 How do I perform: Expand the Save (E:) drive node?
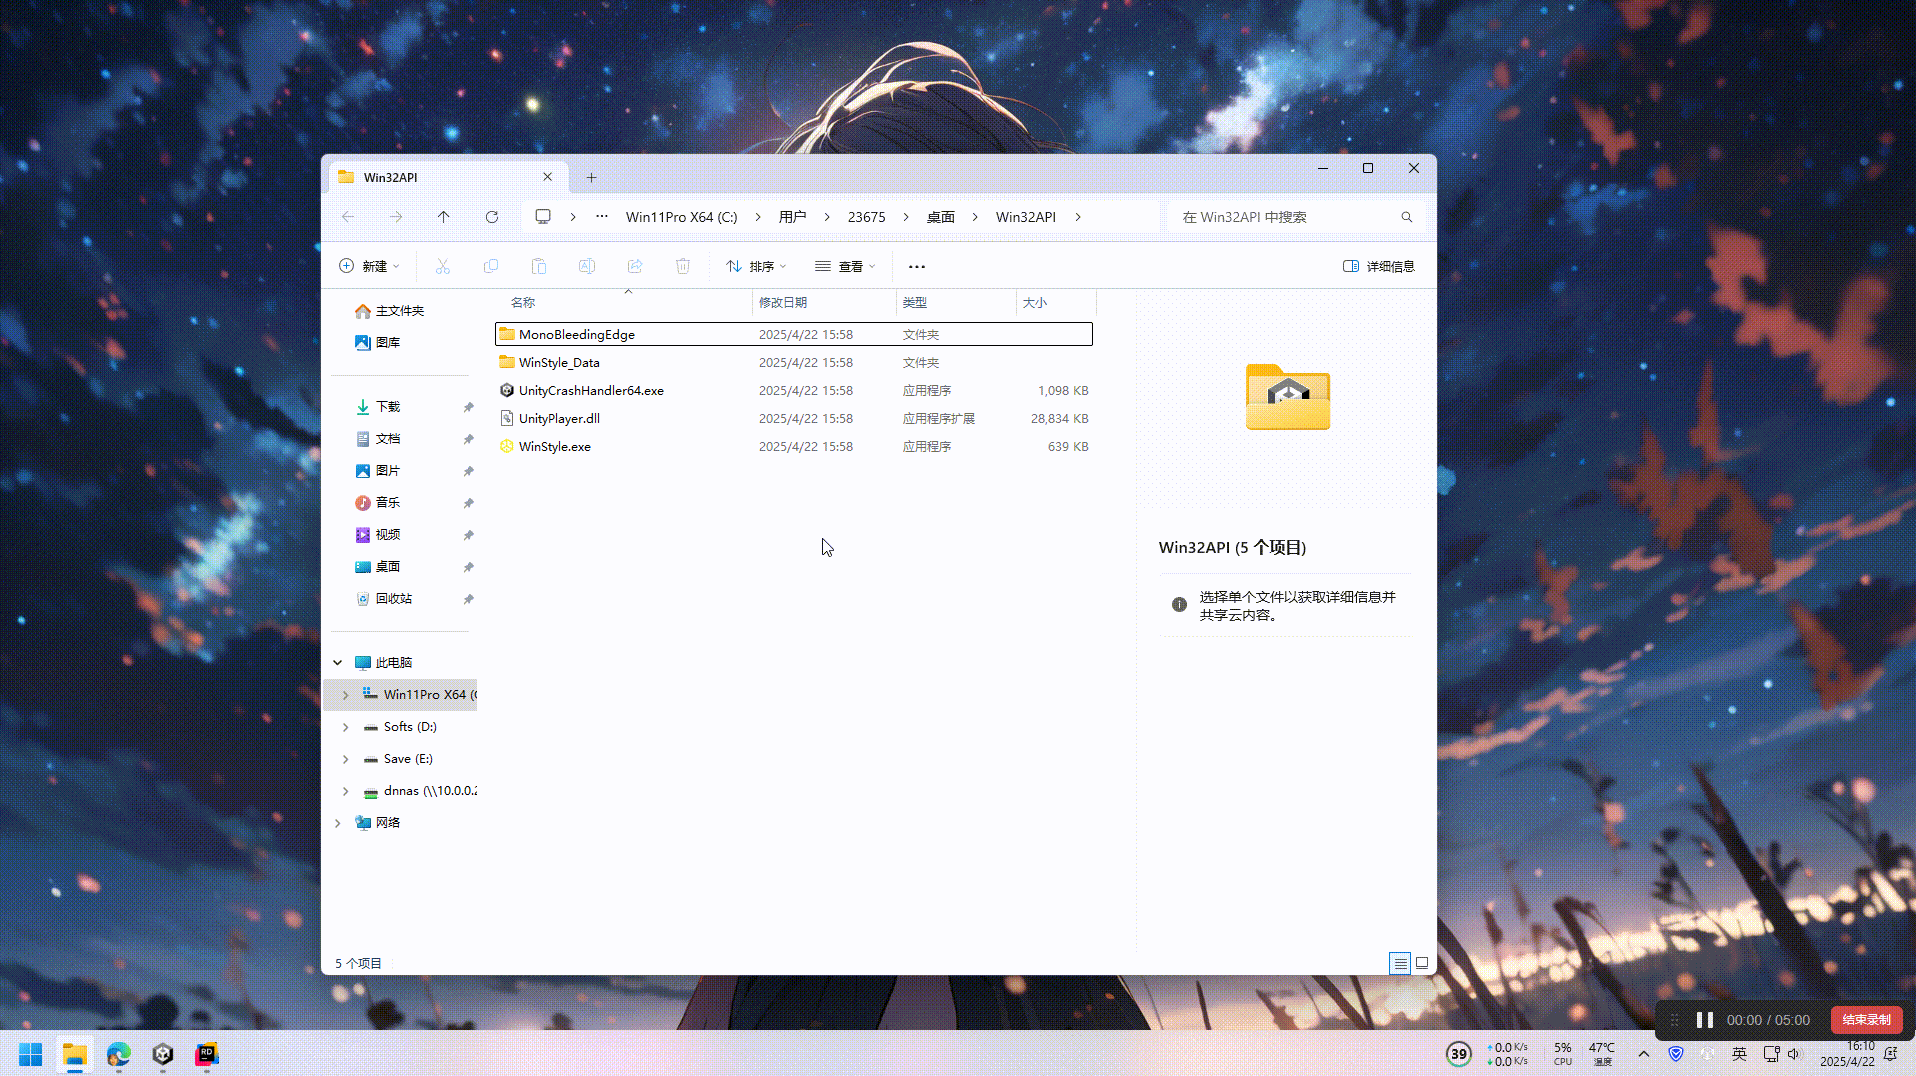(x=346, y=759)
